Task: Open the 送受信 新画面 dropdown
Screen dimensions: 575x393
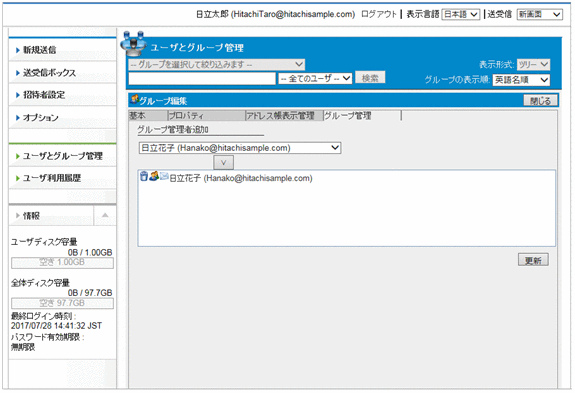Action: click(x=540, y=14)
